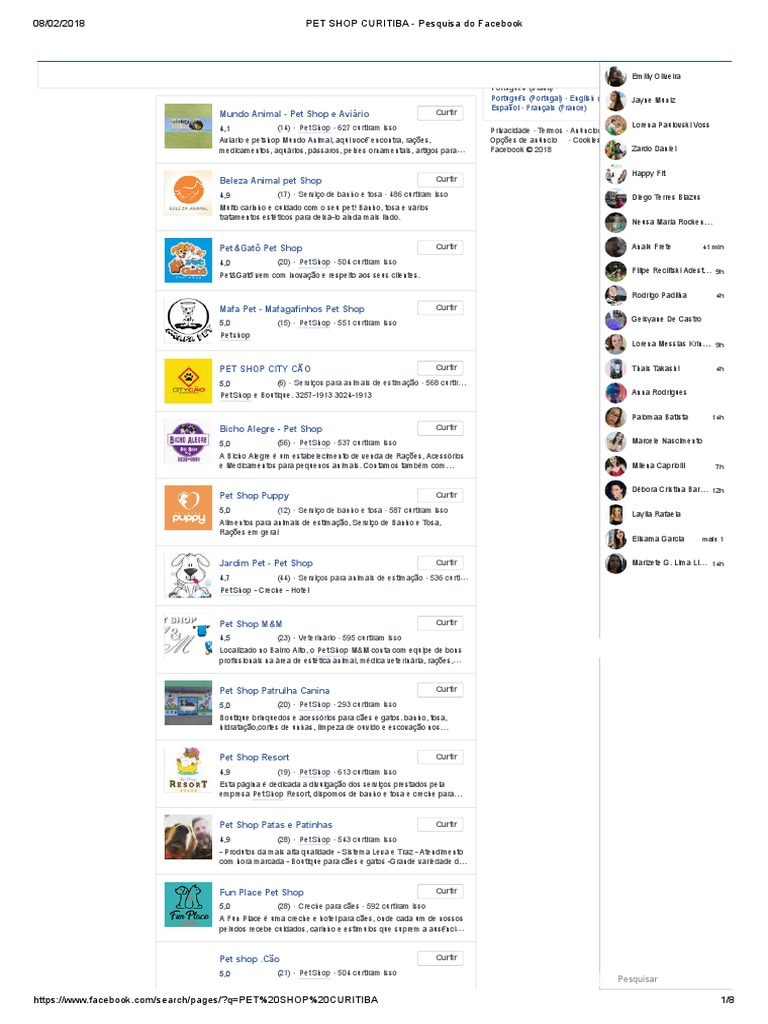
Task: Click Jardim Pet cartoon dog thumbnail
Action: coord(188,575)
